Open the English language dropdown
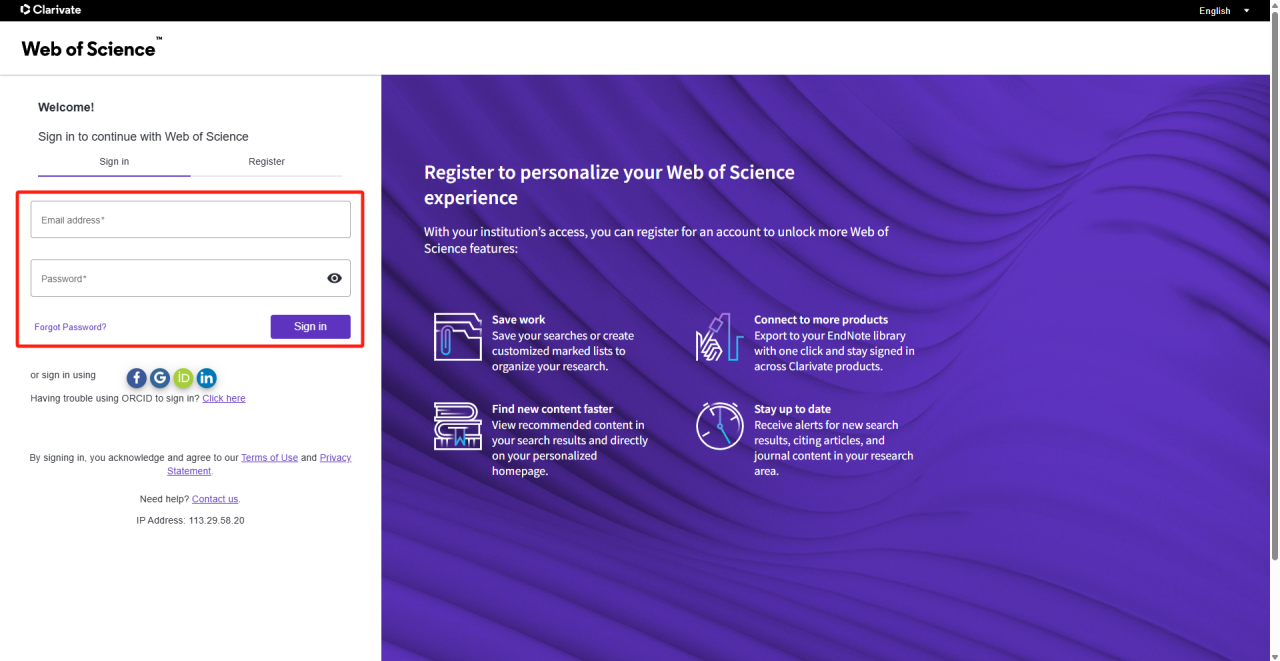 click(x=1224, y=11)
